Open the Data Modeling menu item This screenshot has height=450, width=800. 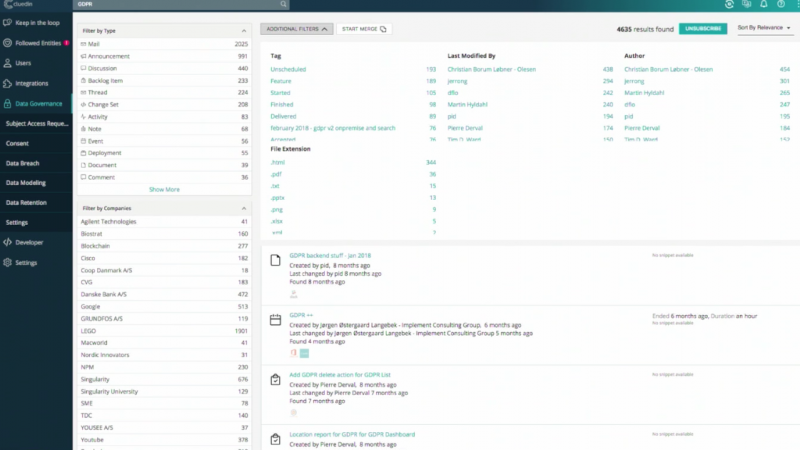point(26,183)
